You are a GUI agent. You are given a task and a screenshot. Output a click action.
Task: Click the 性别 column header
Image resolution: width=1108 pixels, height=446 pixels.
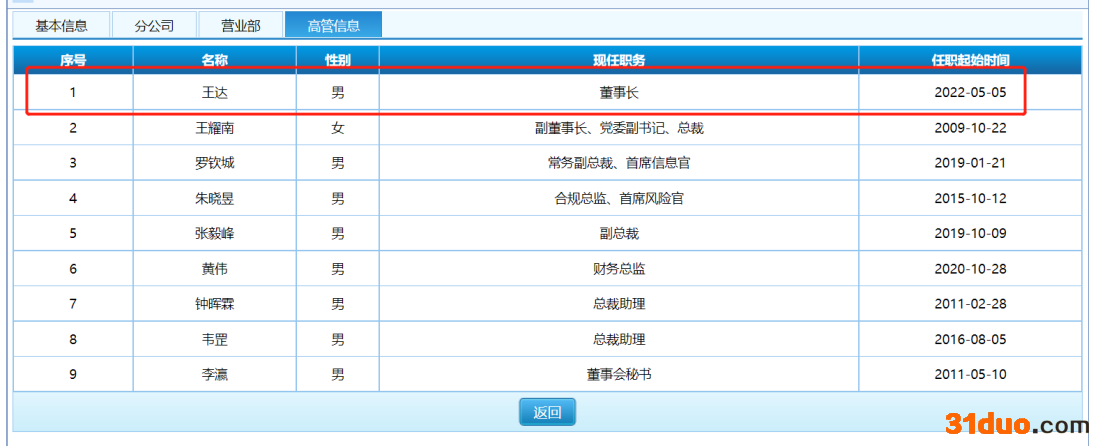(x=338, y=60)
